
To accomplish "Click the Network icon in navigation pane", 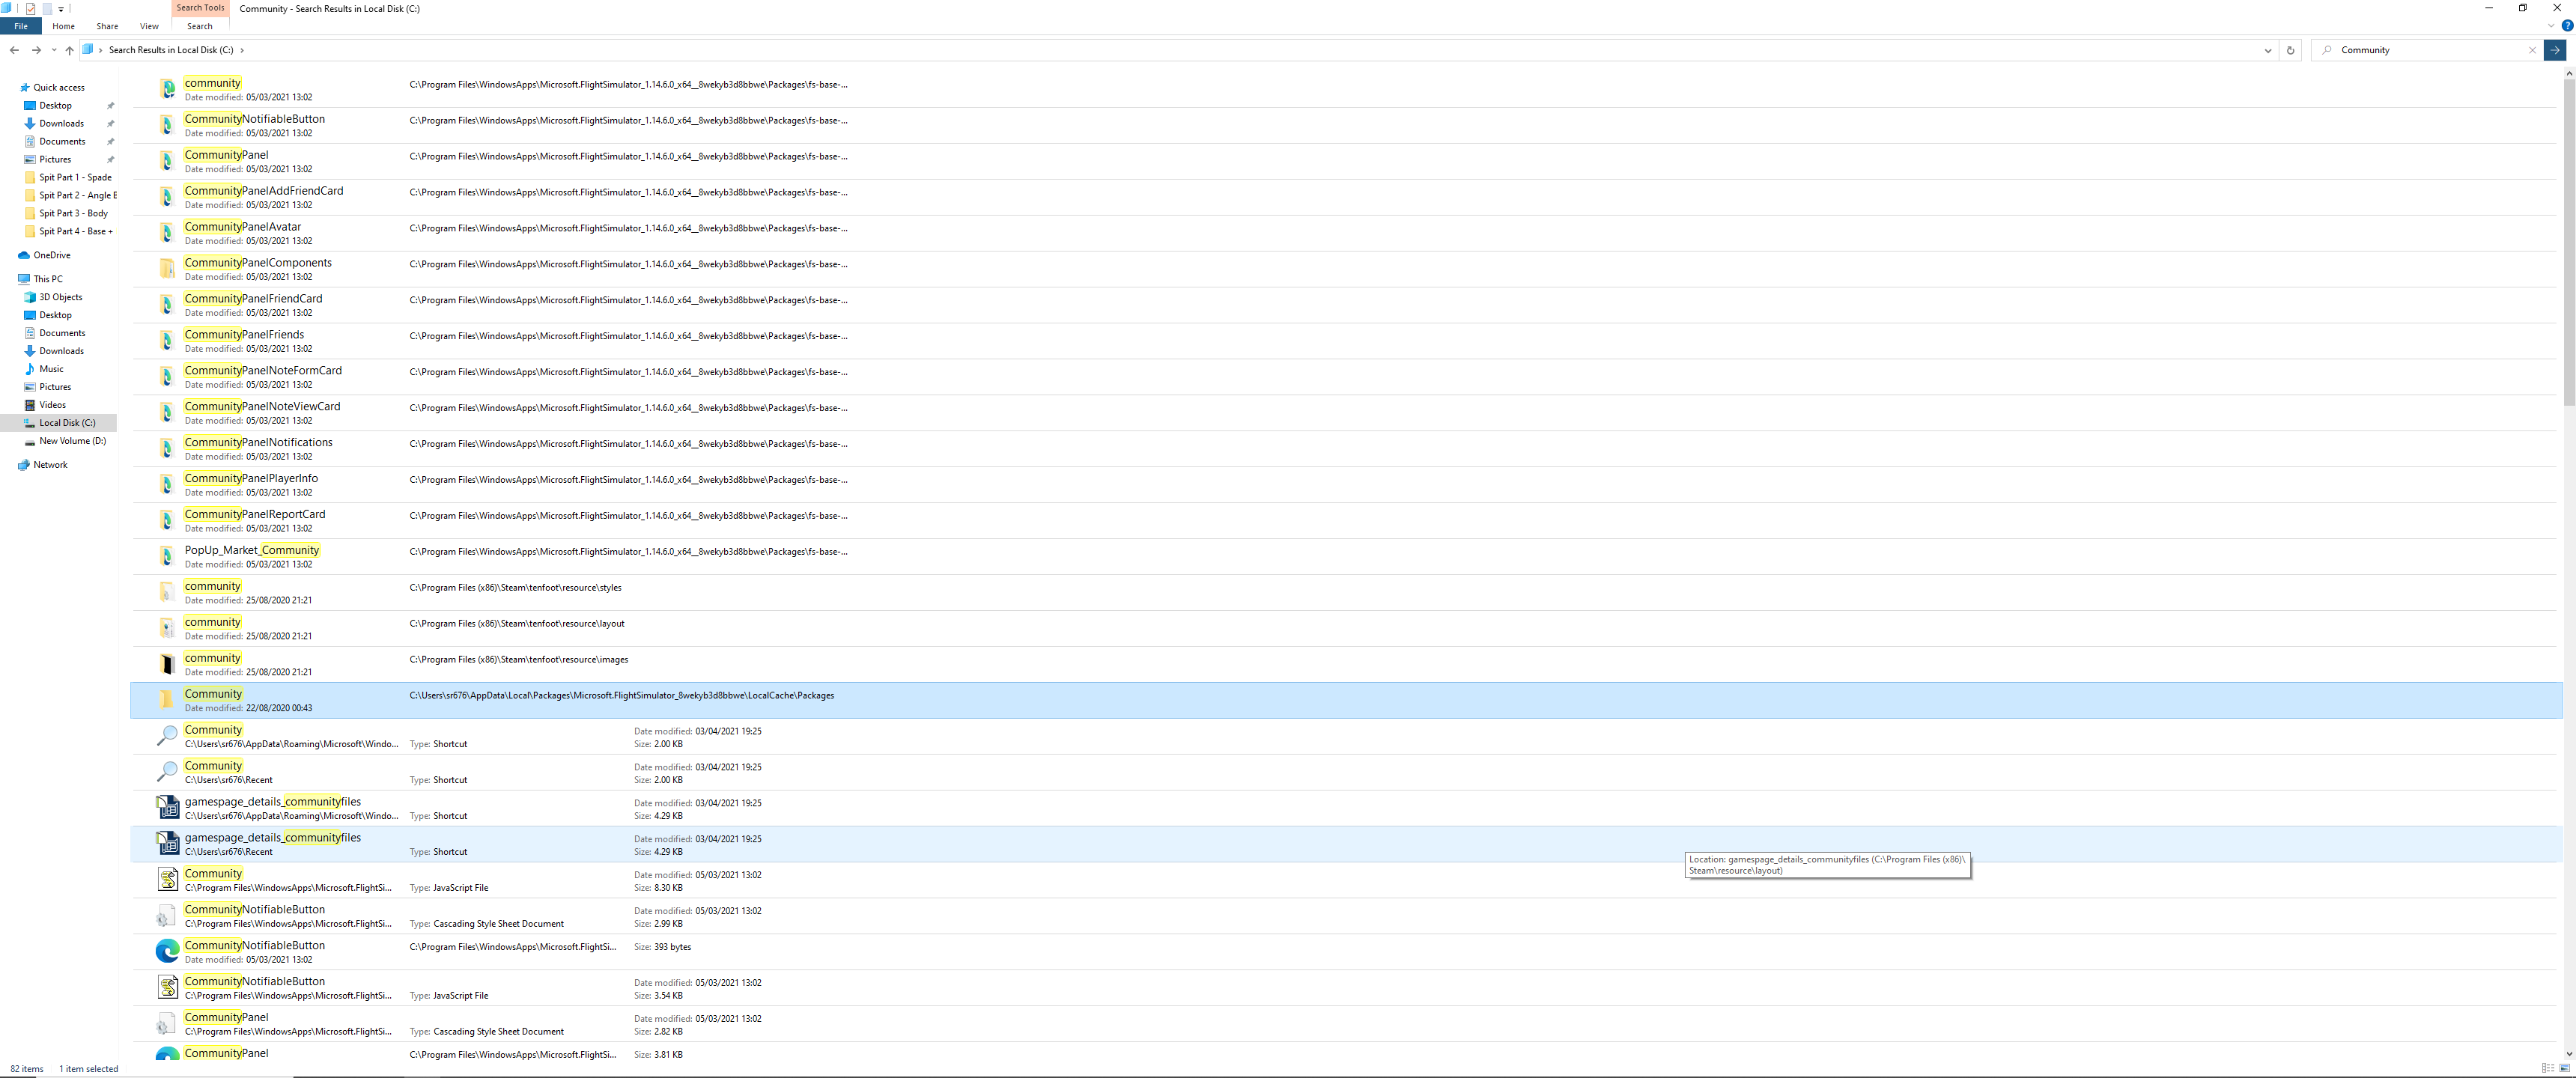I will click(x=24, y=465).
